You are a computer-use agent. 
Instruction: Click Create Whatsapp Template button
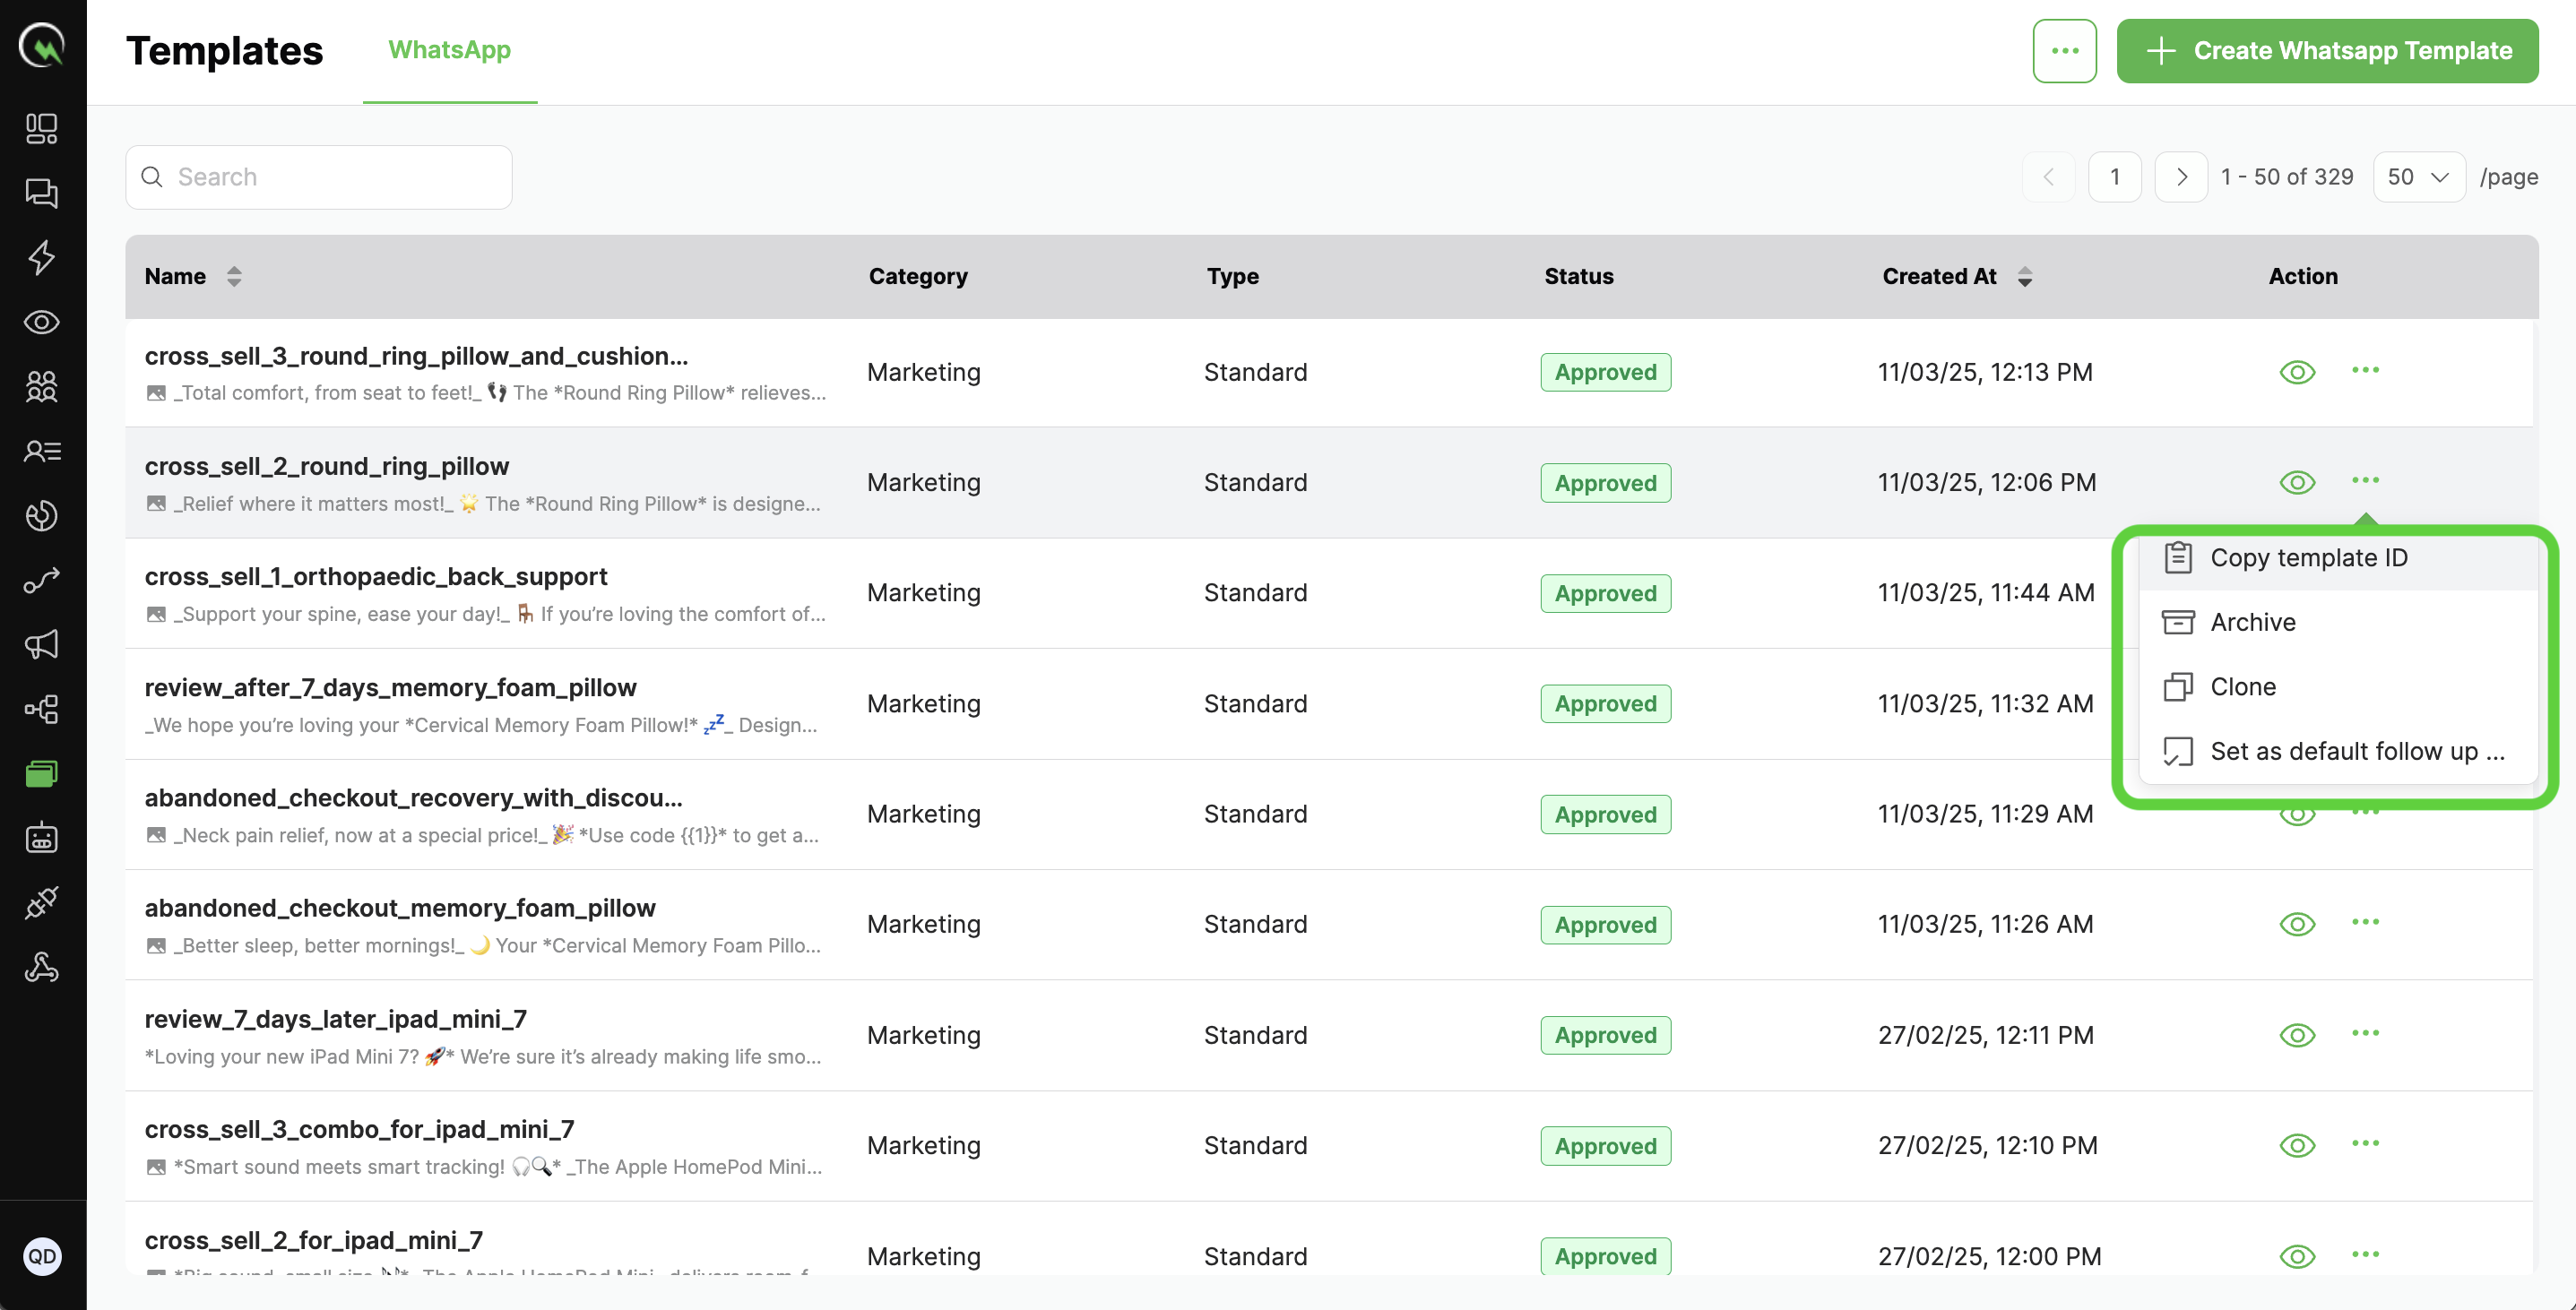(x=2327, y=50)
